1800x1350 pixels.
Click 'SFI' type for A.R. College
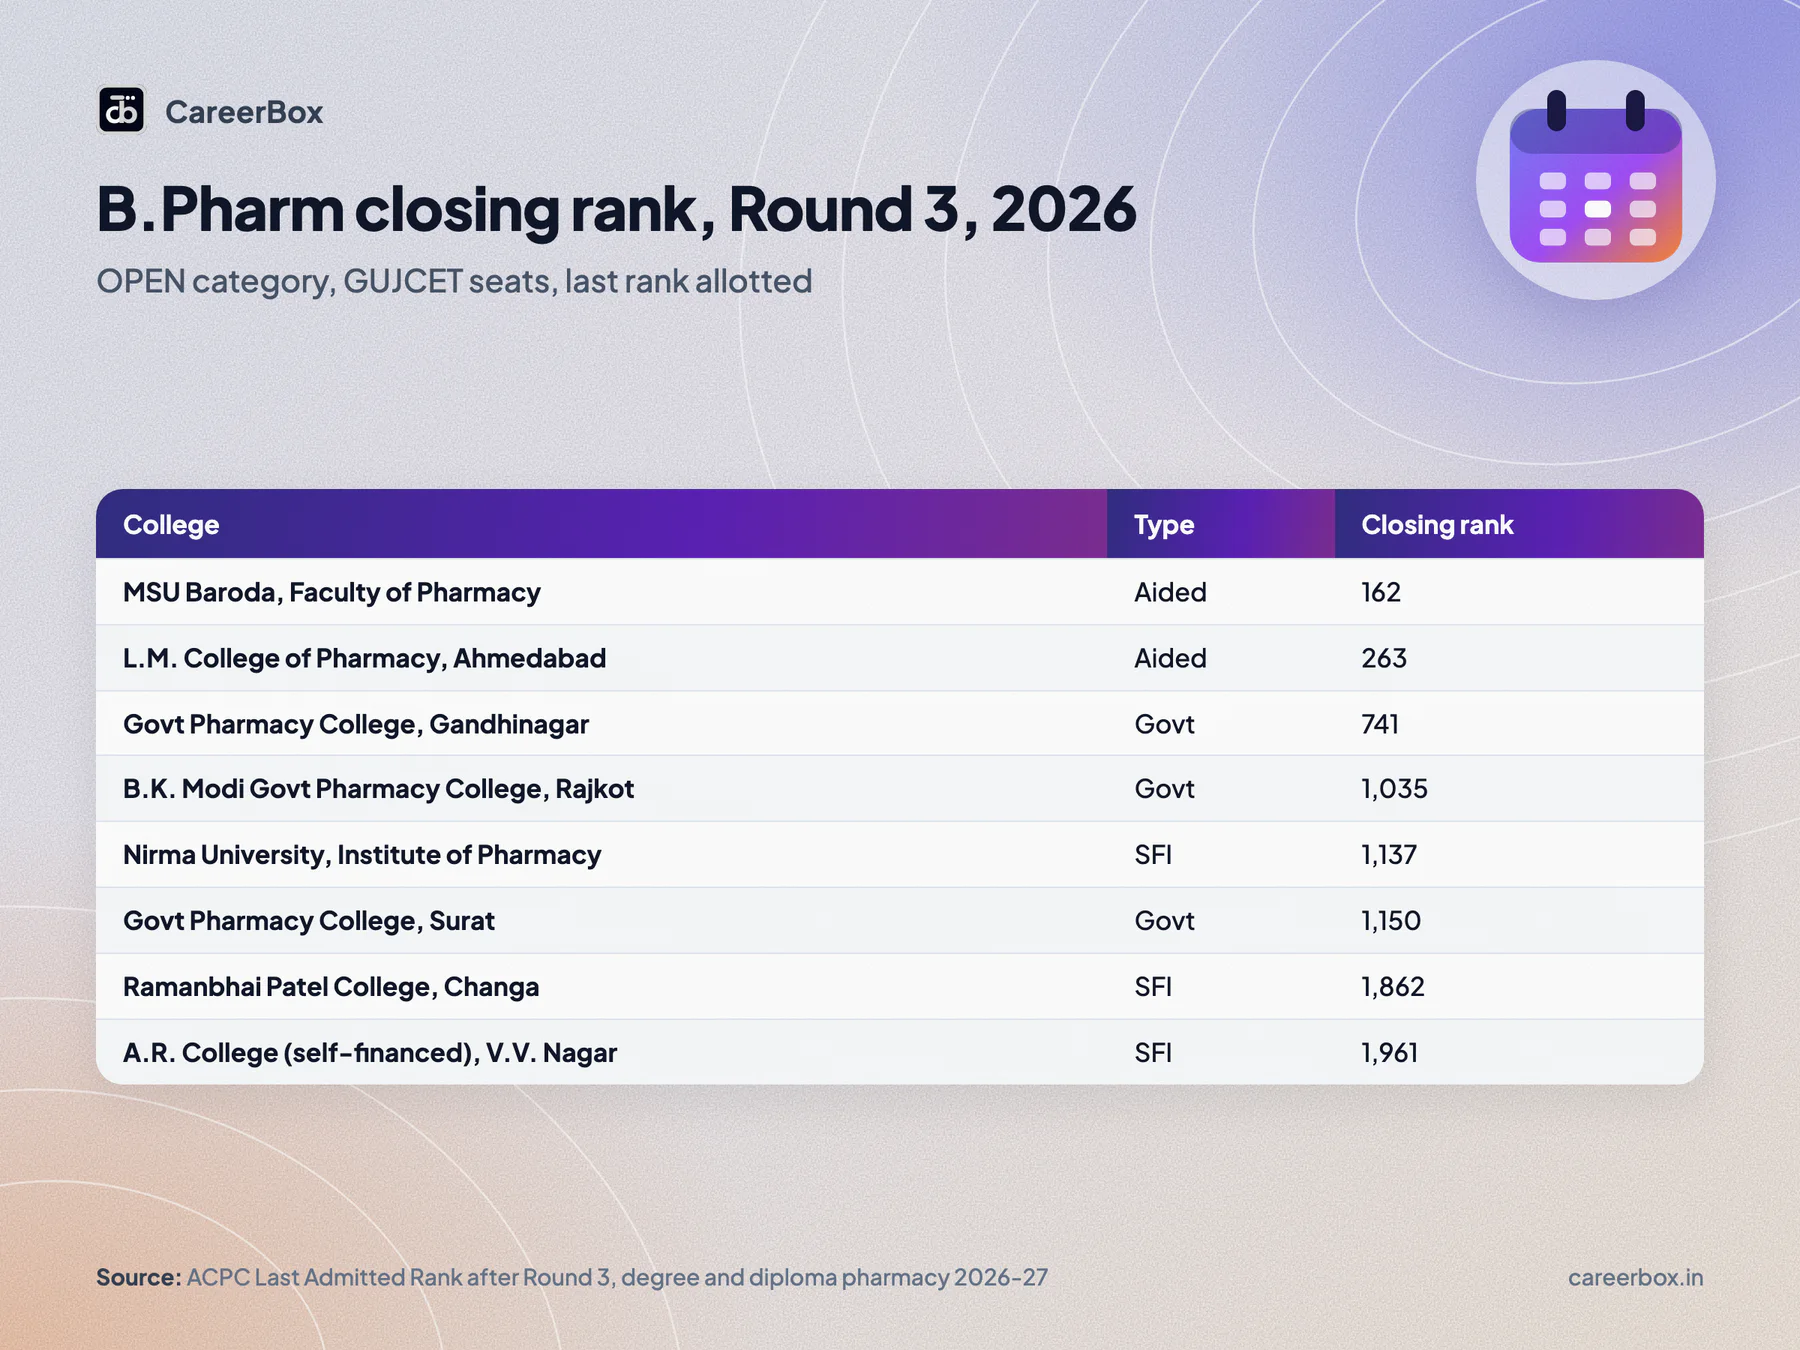tap(1153, 1053)
